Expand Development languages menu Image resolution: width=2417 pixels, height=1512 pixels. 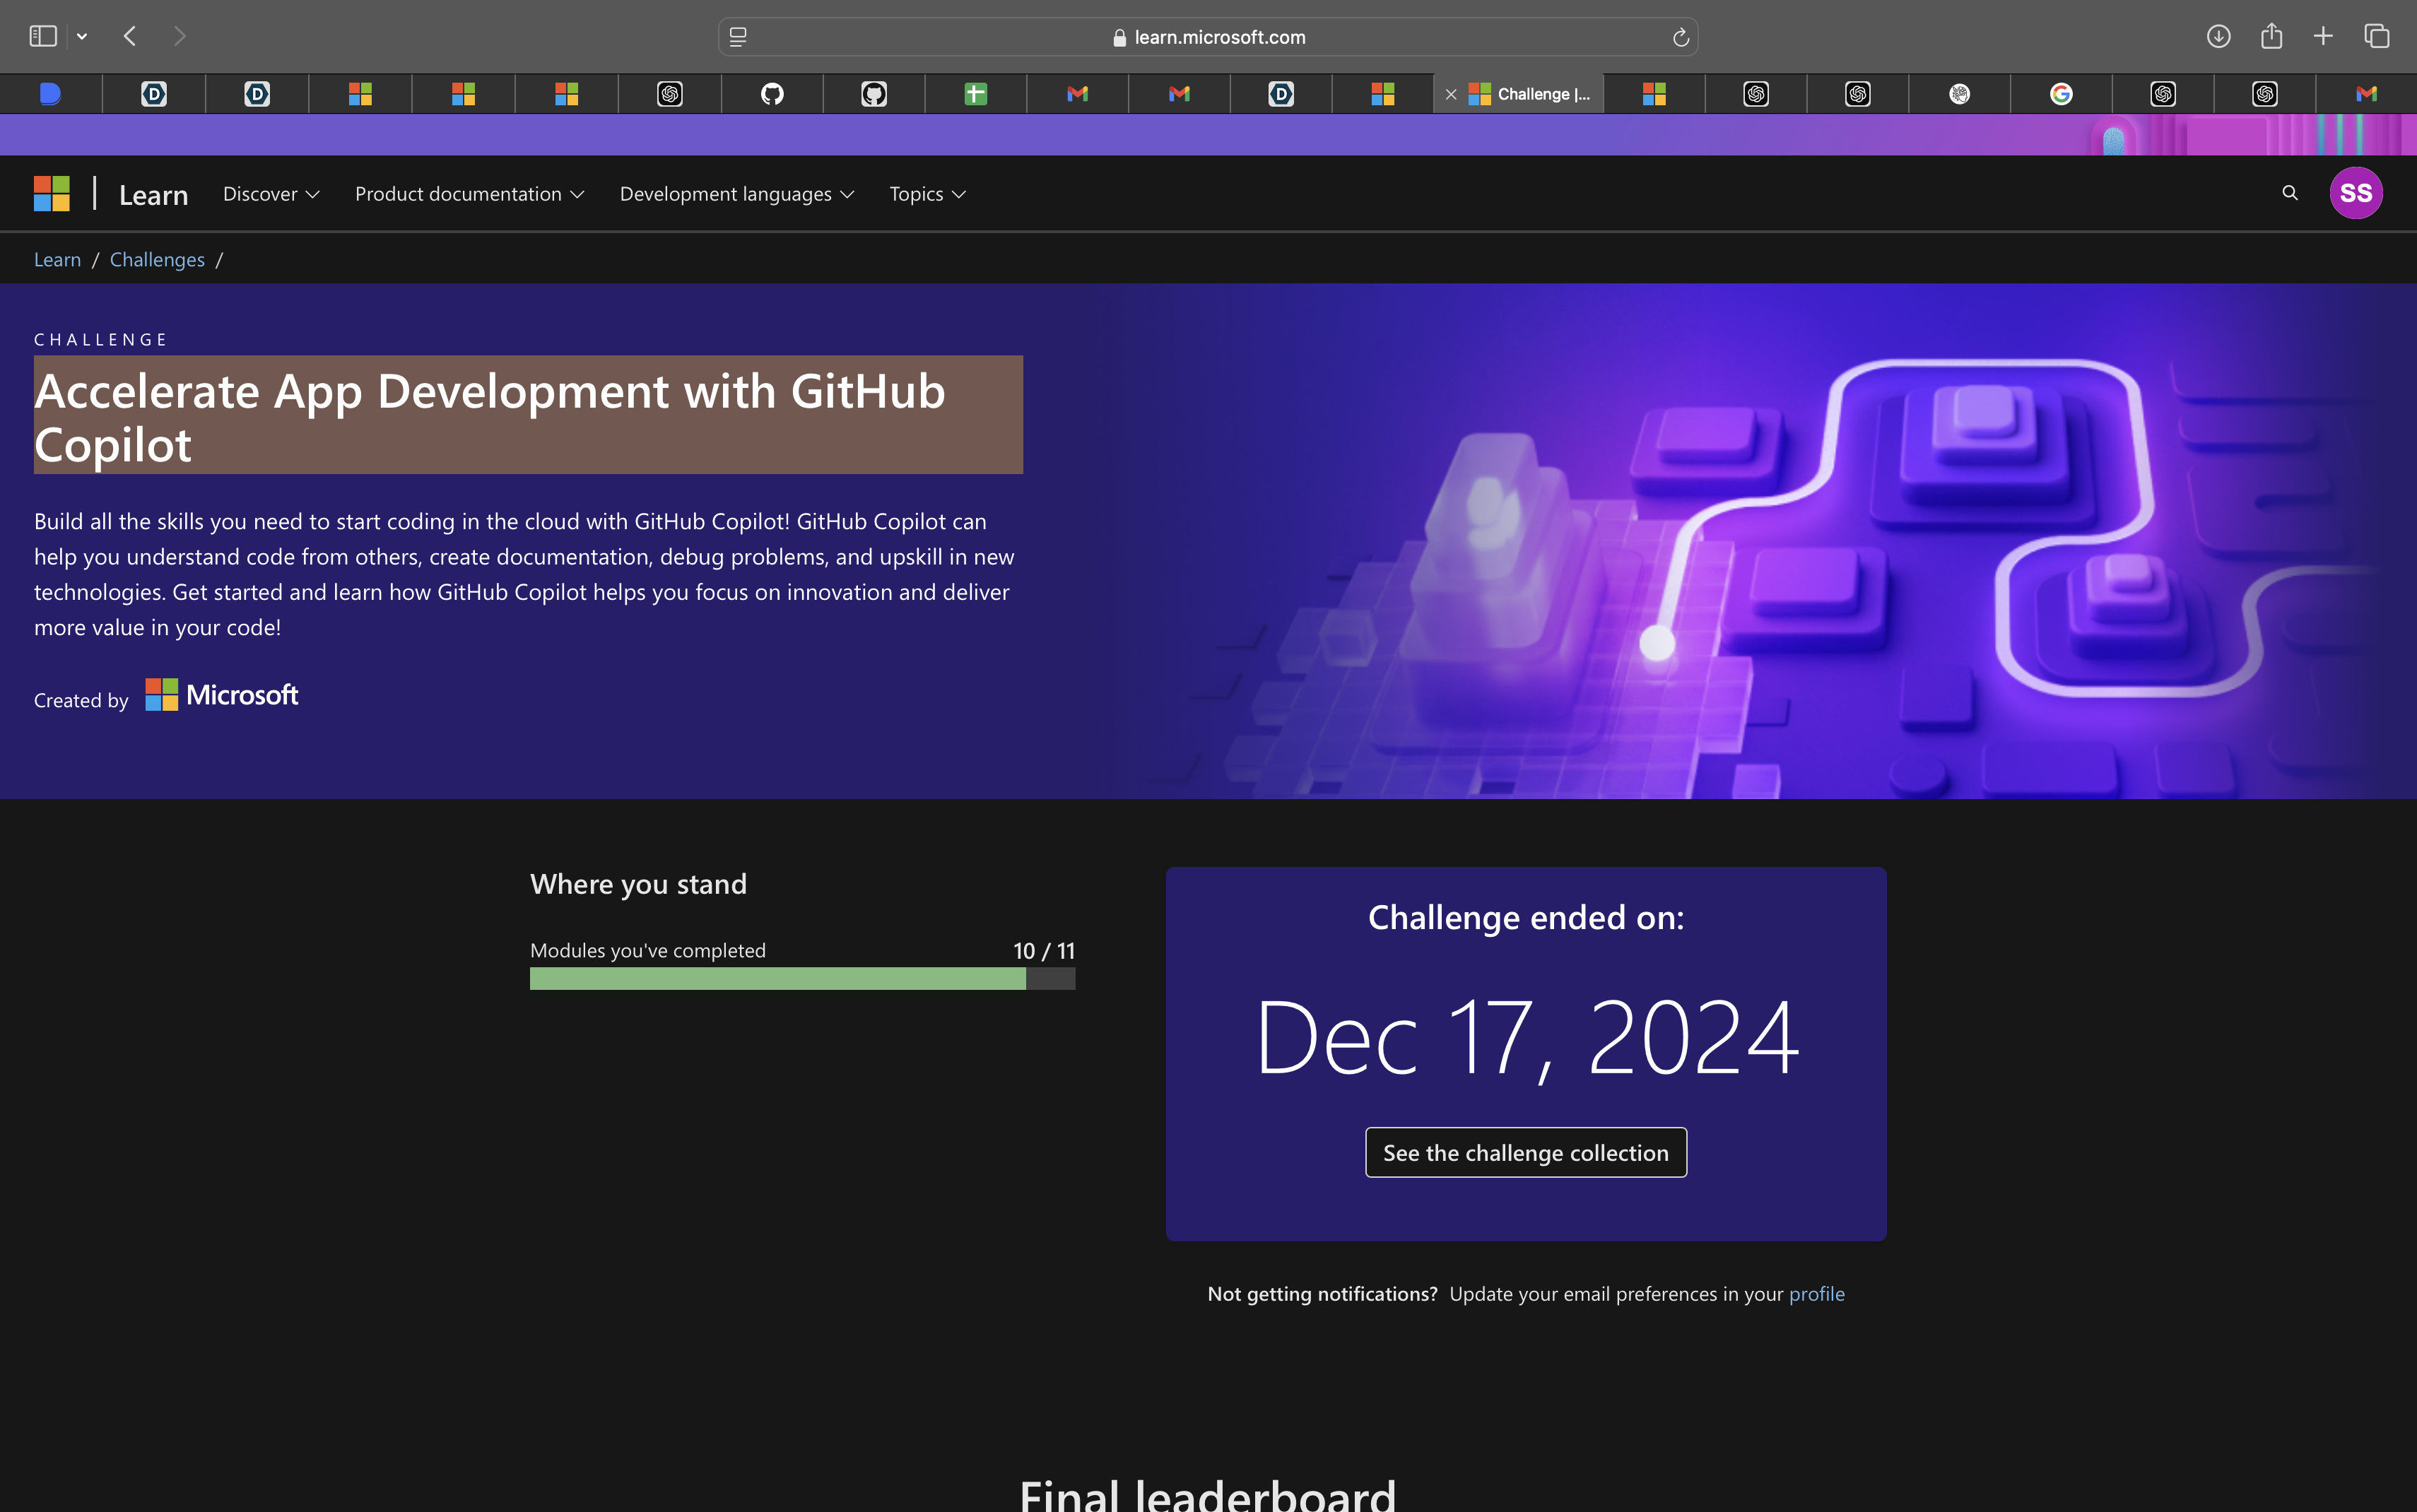(x=737, y=194)
